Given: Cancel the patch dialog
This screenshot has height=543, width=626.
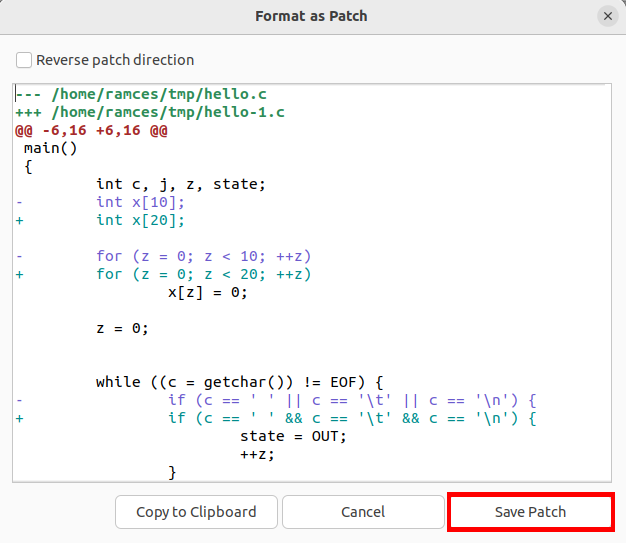Looking at the screenshot, I should [363, 512].
